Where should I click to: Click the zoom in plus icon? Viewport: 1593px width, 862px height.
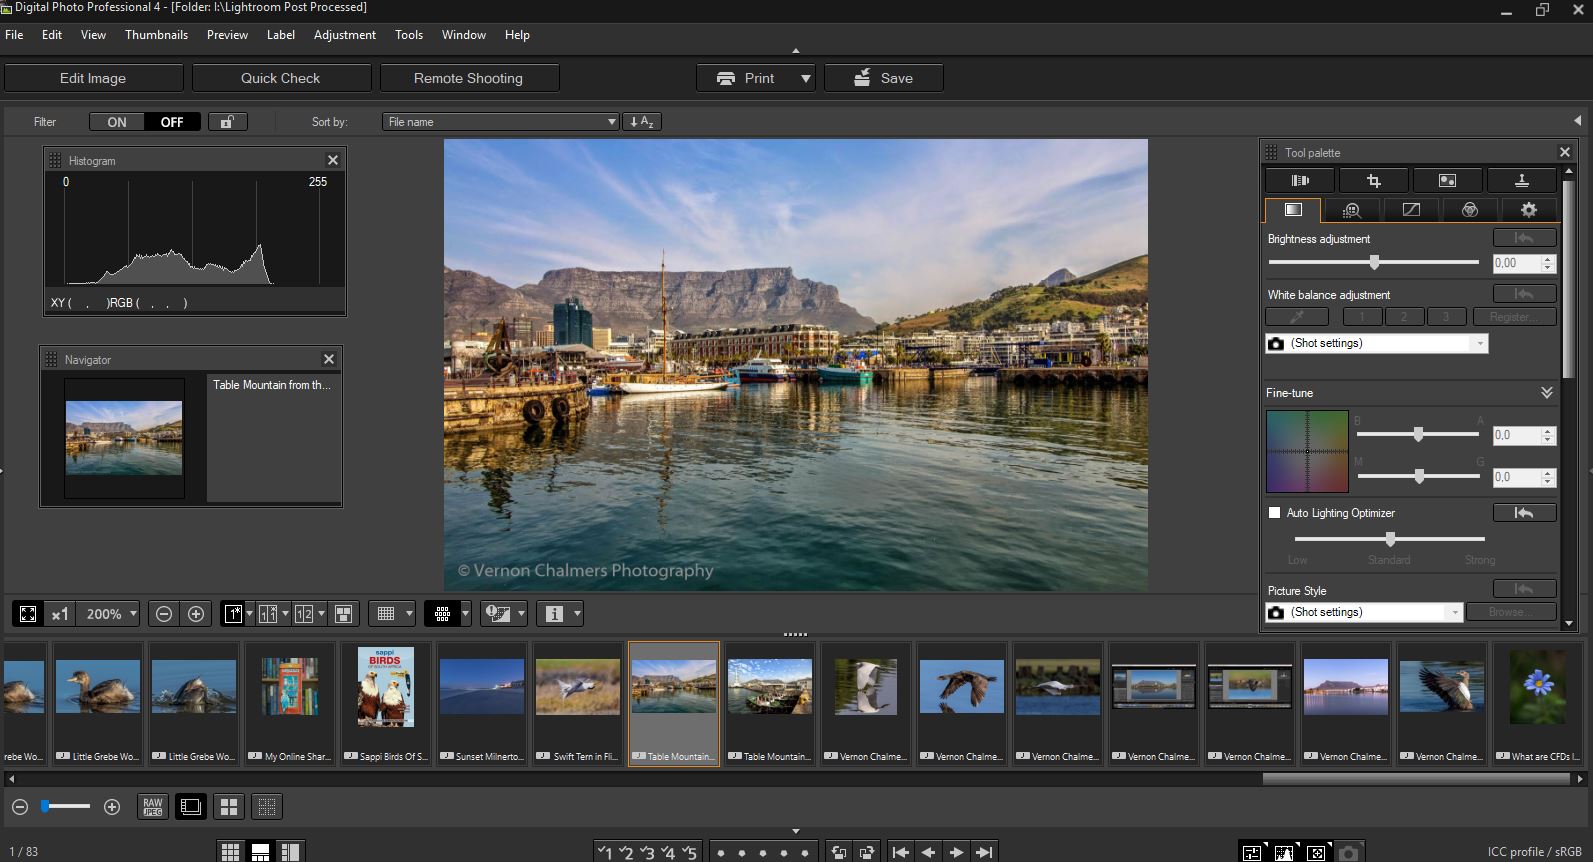click(196, 614)
